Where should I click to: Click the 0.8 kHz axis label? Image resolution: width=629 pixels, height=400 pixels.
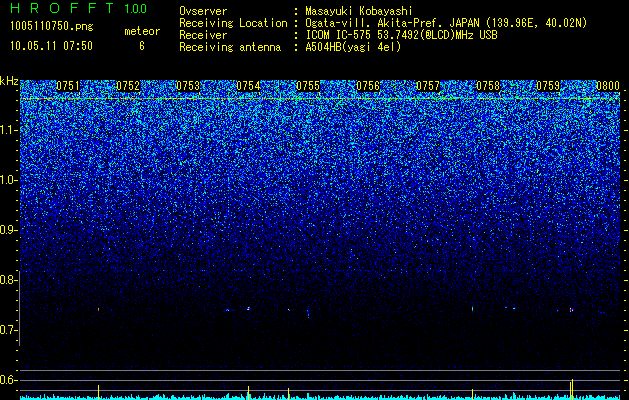pyautogui.click(x=9, y=280)
